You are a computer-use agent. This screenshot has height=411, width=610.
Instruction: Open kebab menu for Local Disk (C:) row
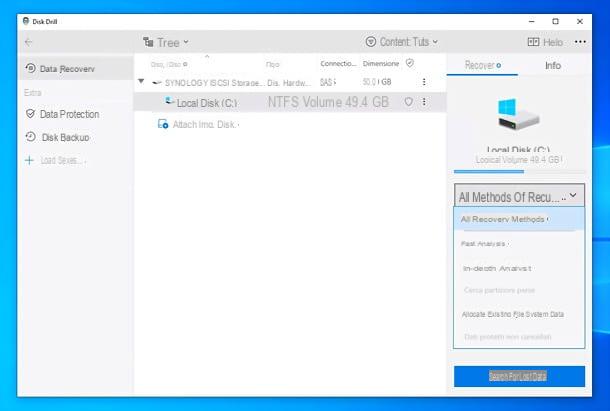click(424, 102)
